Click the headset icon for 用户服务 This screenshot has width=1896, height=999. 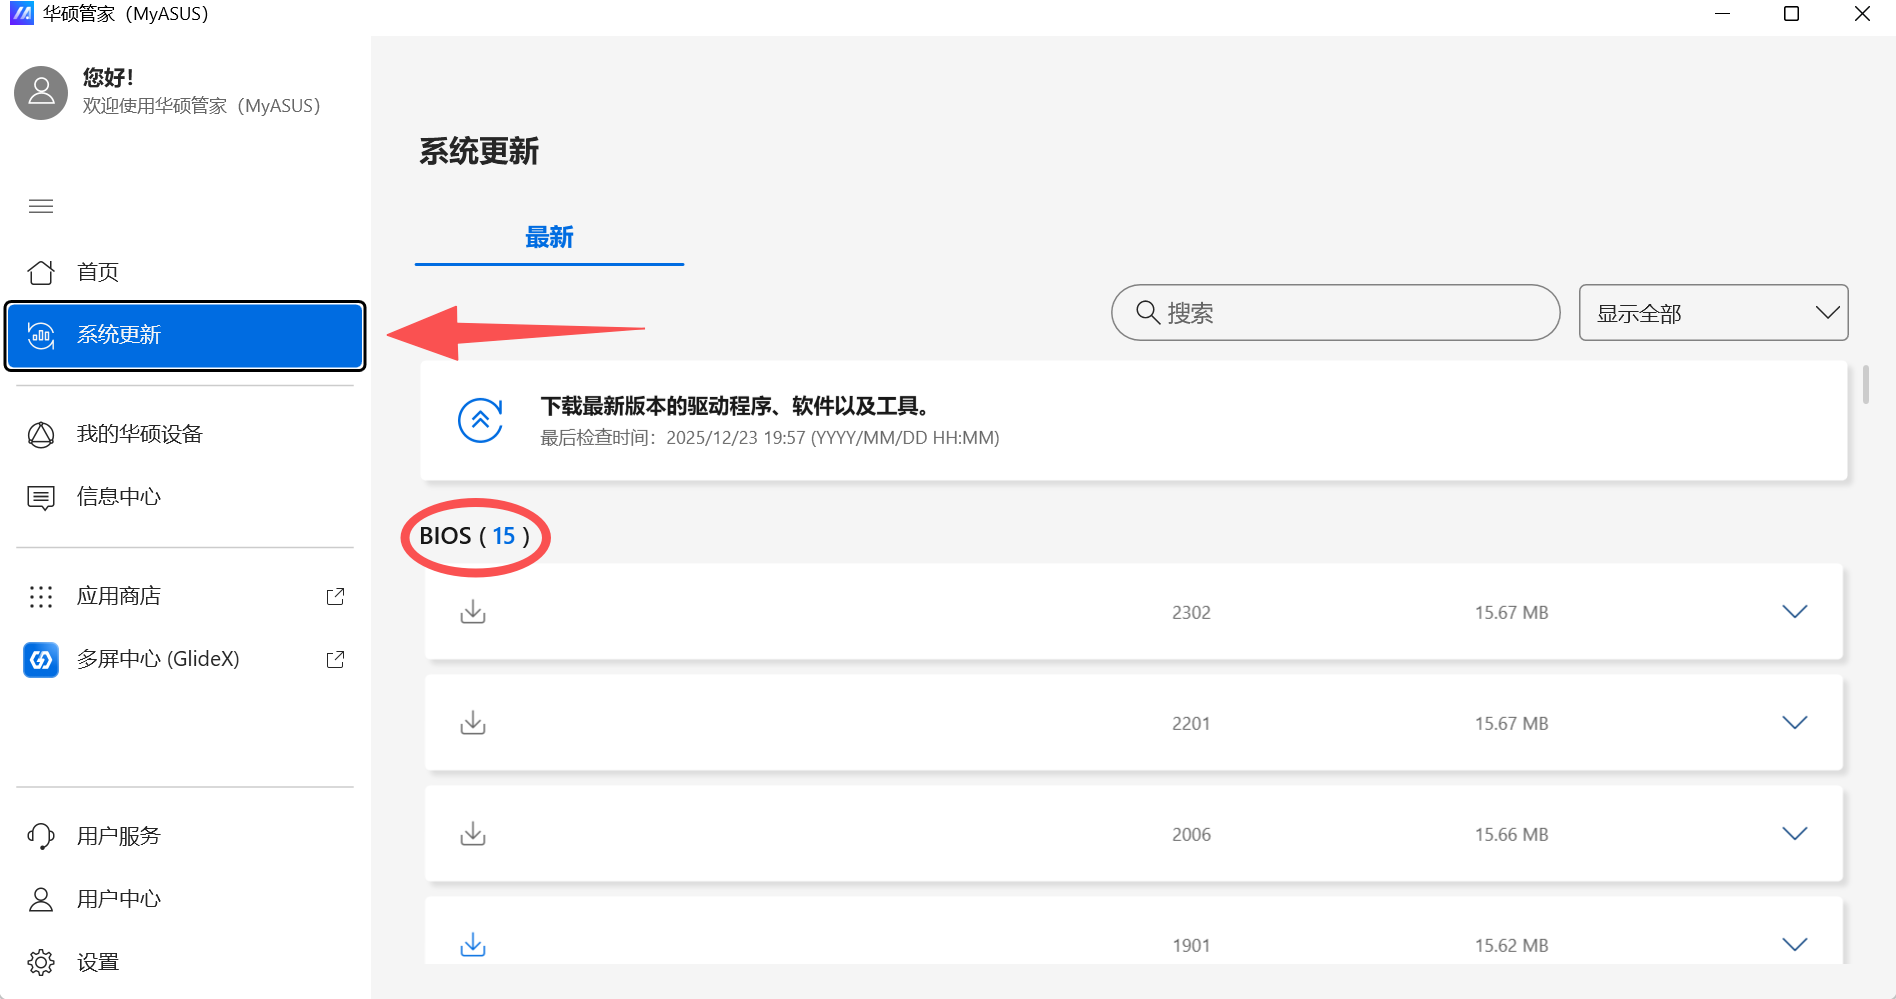[x=41, y=836]
